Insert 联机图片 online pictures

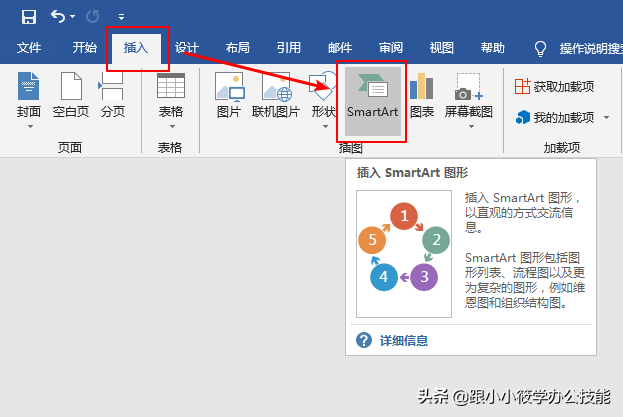[276, 95]
